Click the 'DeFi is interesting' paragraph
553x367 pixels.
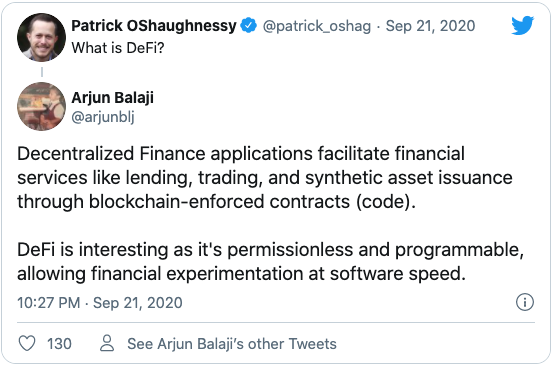(x=271, y=262)
